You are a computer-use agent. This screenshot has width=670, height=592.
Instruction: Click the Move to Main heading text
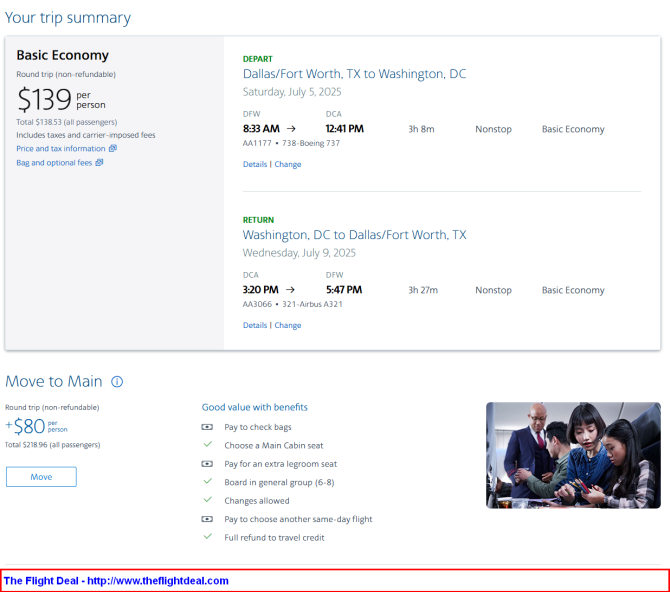point(54,381)
